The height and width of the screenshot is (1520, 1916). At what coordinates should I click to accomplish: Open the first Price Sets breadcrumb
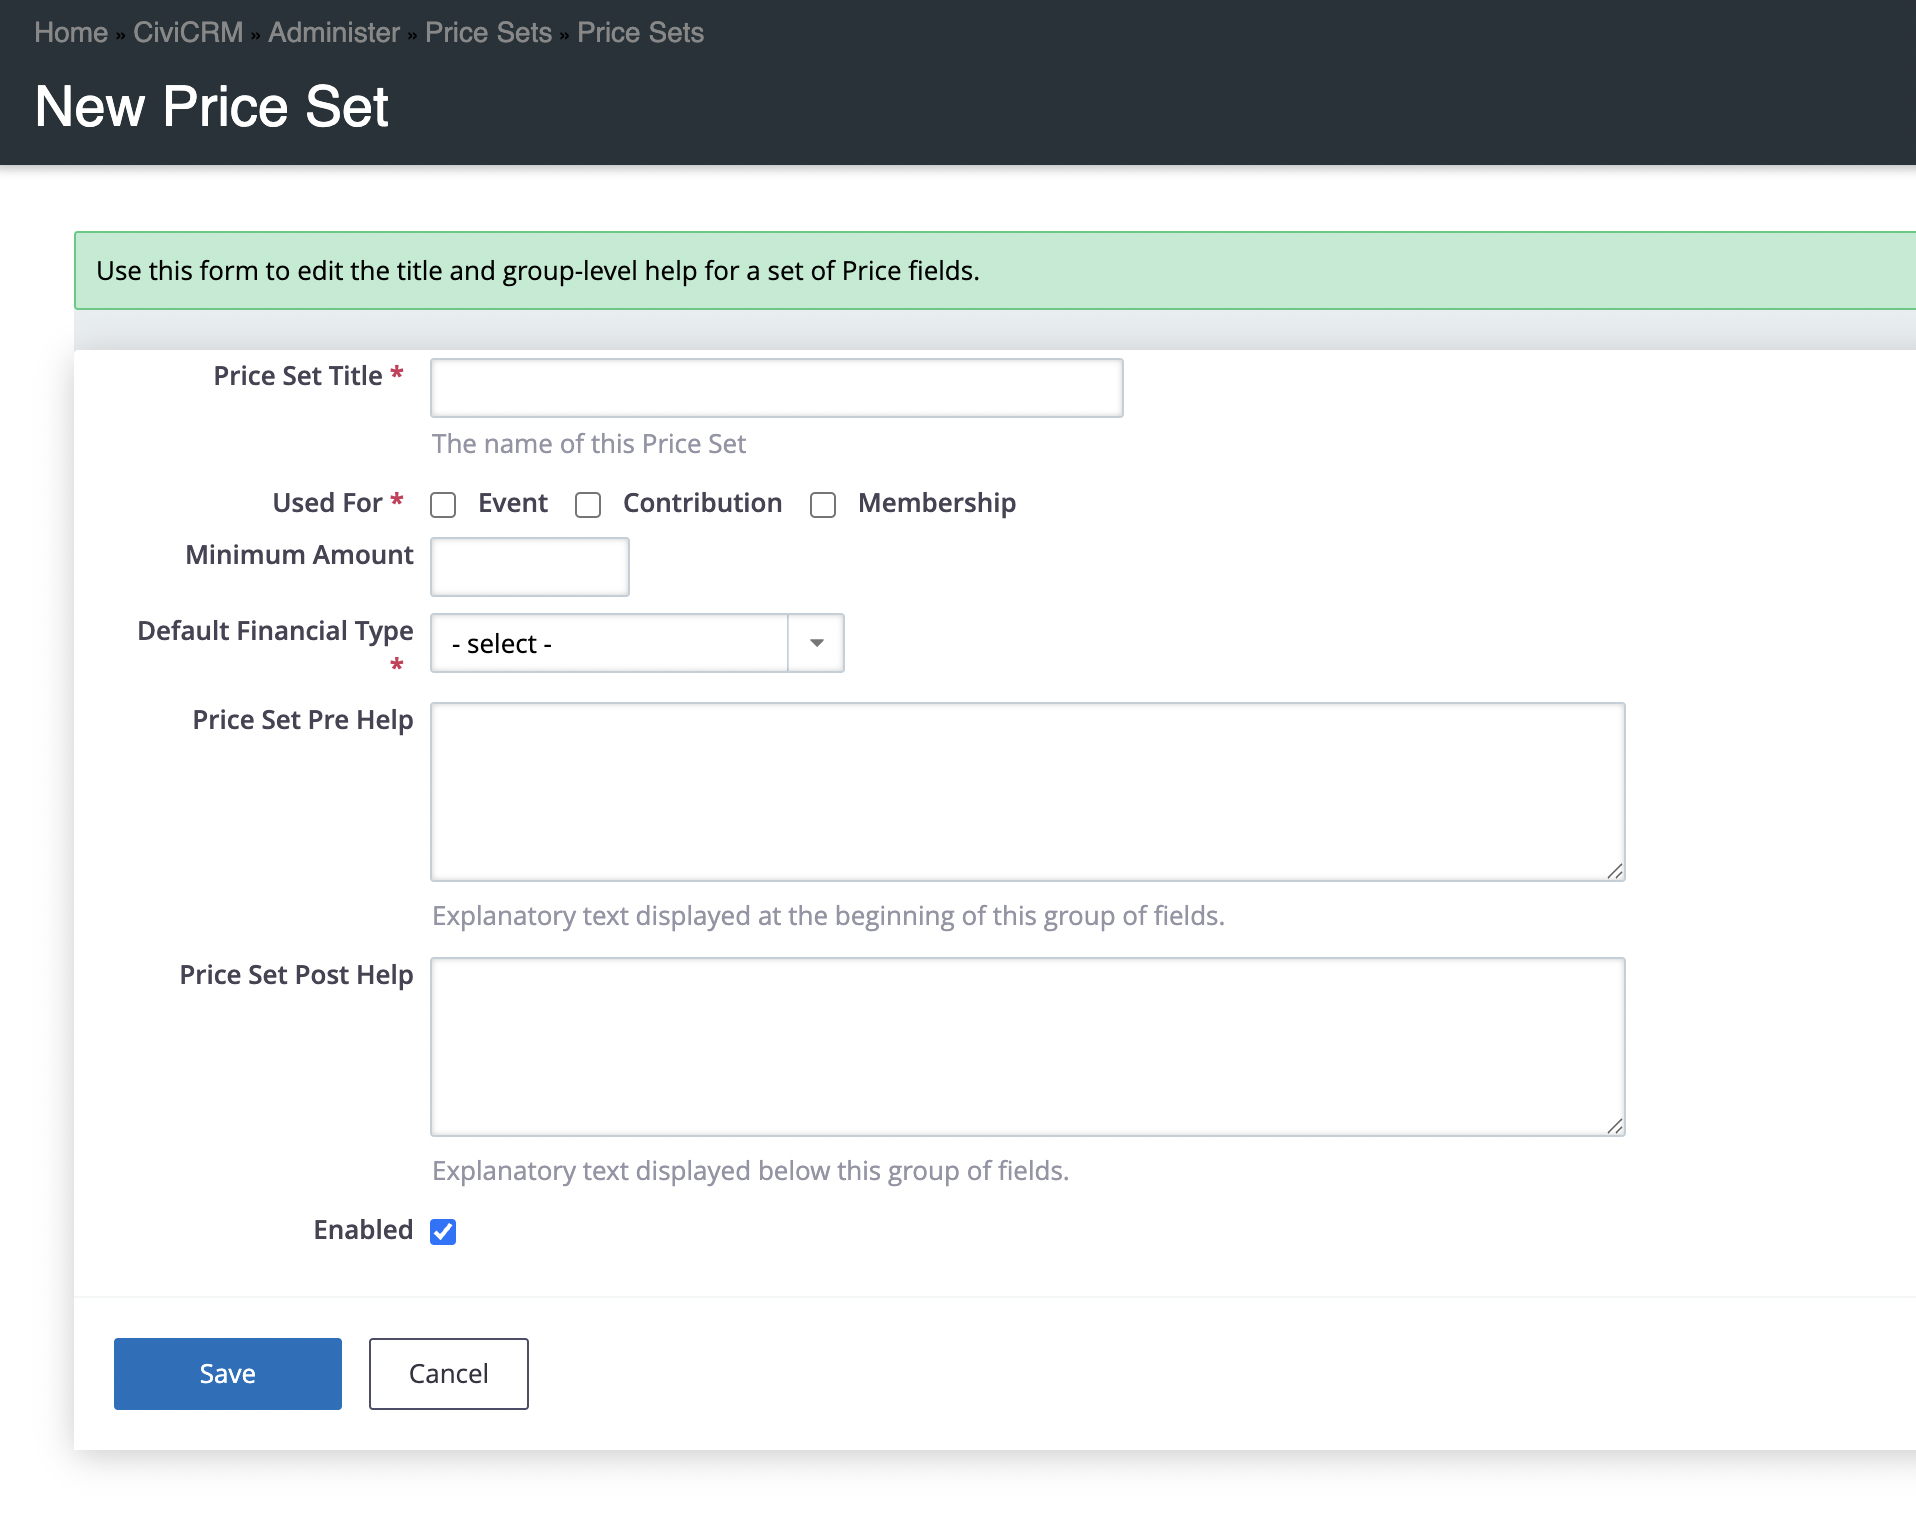(x=488, y=33)
